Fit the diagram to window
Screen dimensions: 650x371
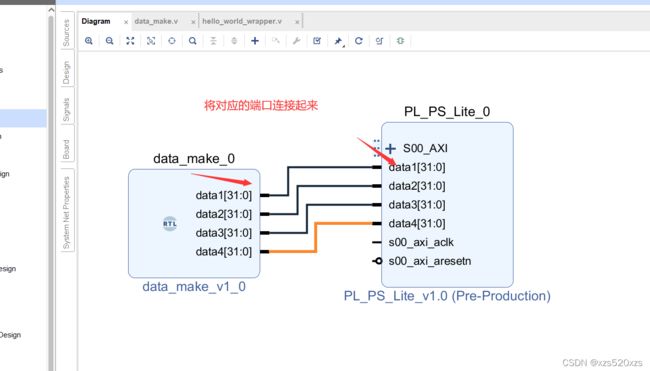(130, 41)
